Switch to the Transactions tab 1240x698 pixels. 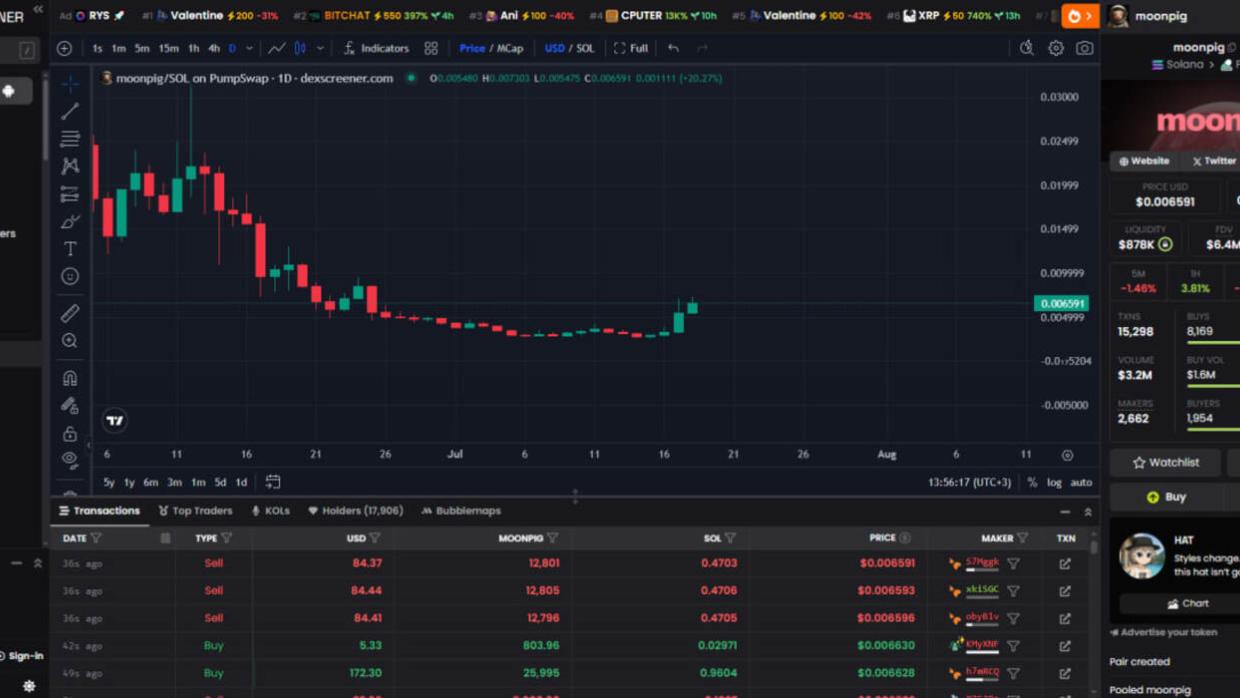[x=99, y=511]
